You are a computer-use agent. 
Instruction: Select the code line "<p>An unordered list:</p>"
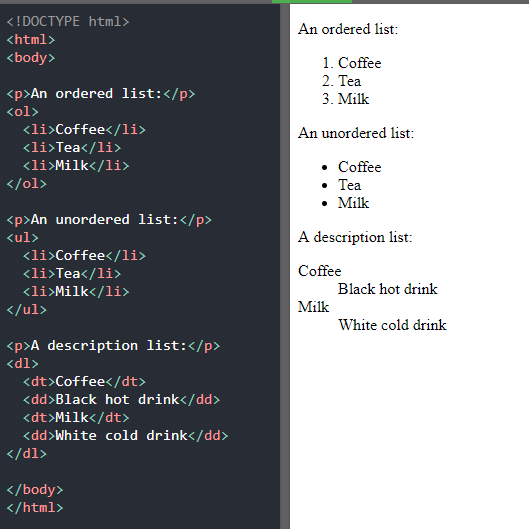109,220
